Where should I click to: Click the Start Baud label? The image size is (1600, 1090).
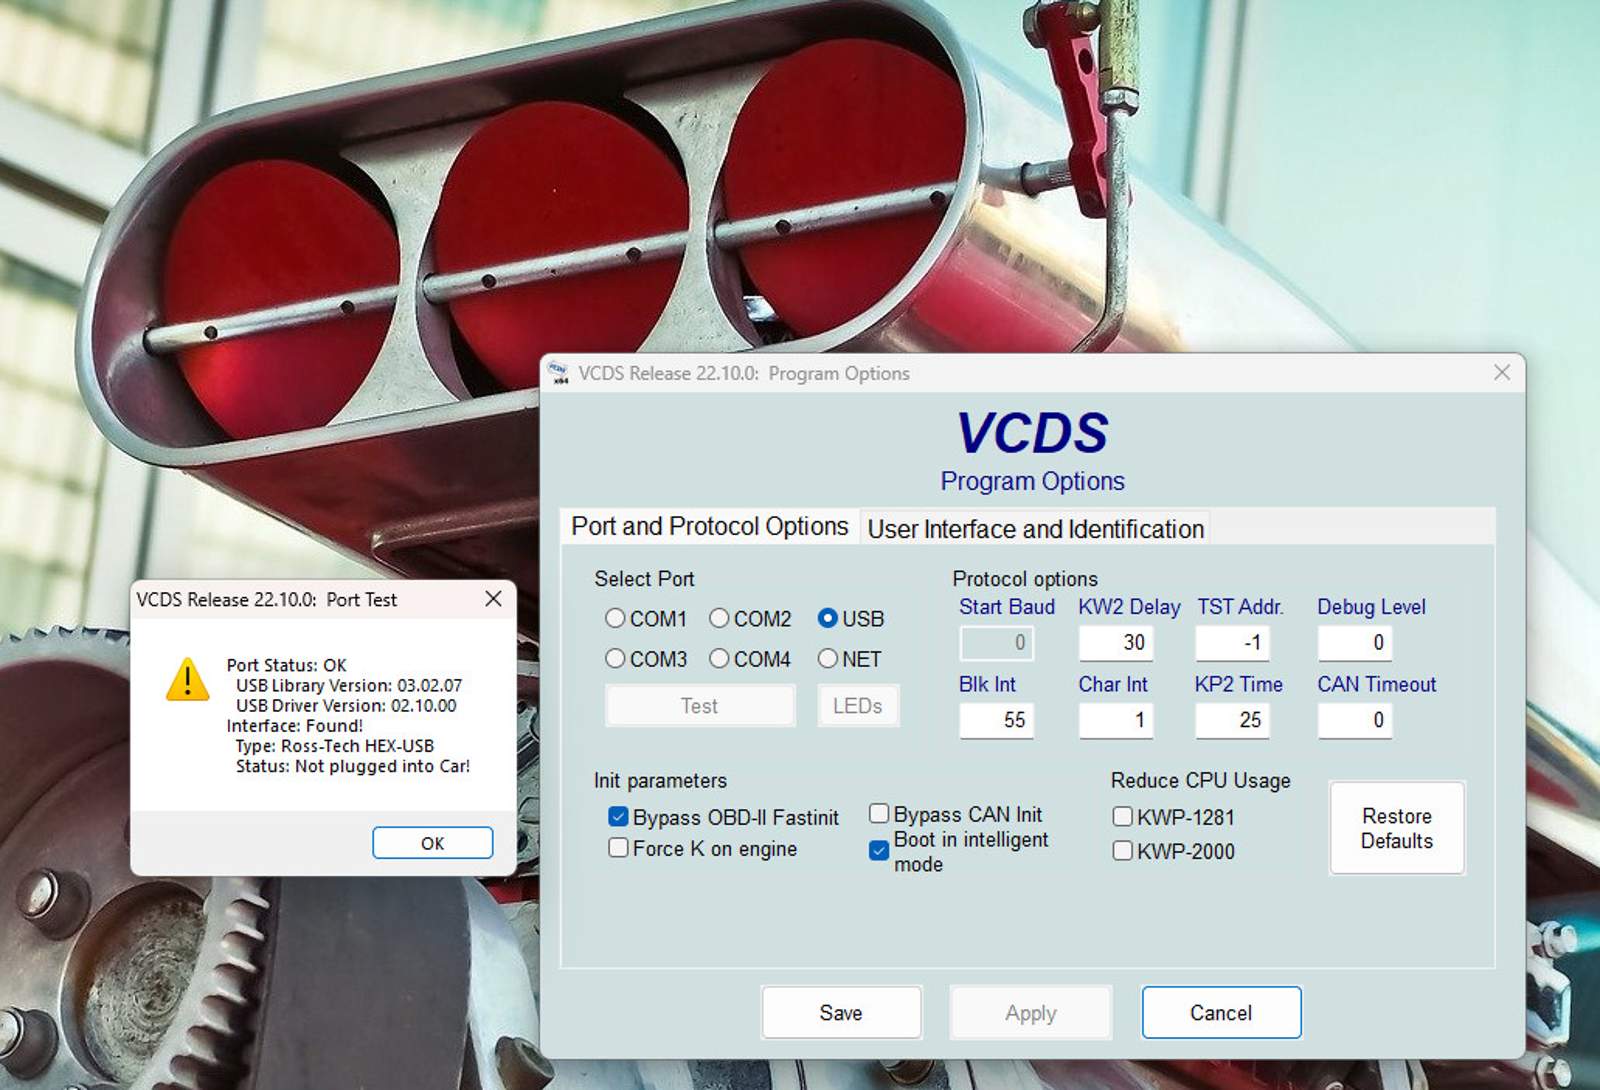click(1007, 606)
